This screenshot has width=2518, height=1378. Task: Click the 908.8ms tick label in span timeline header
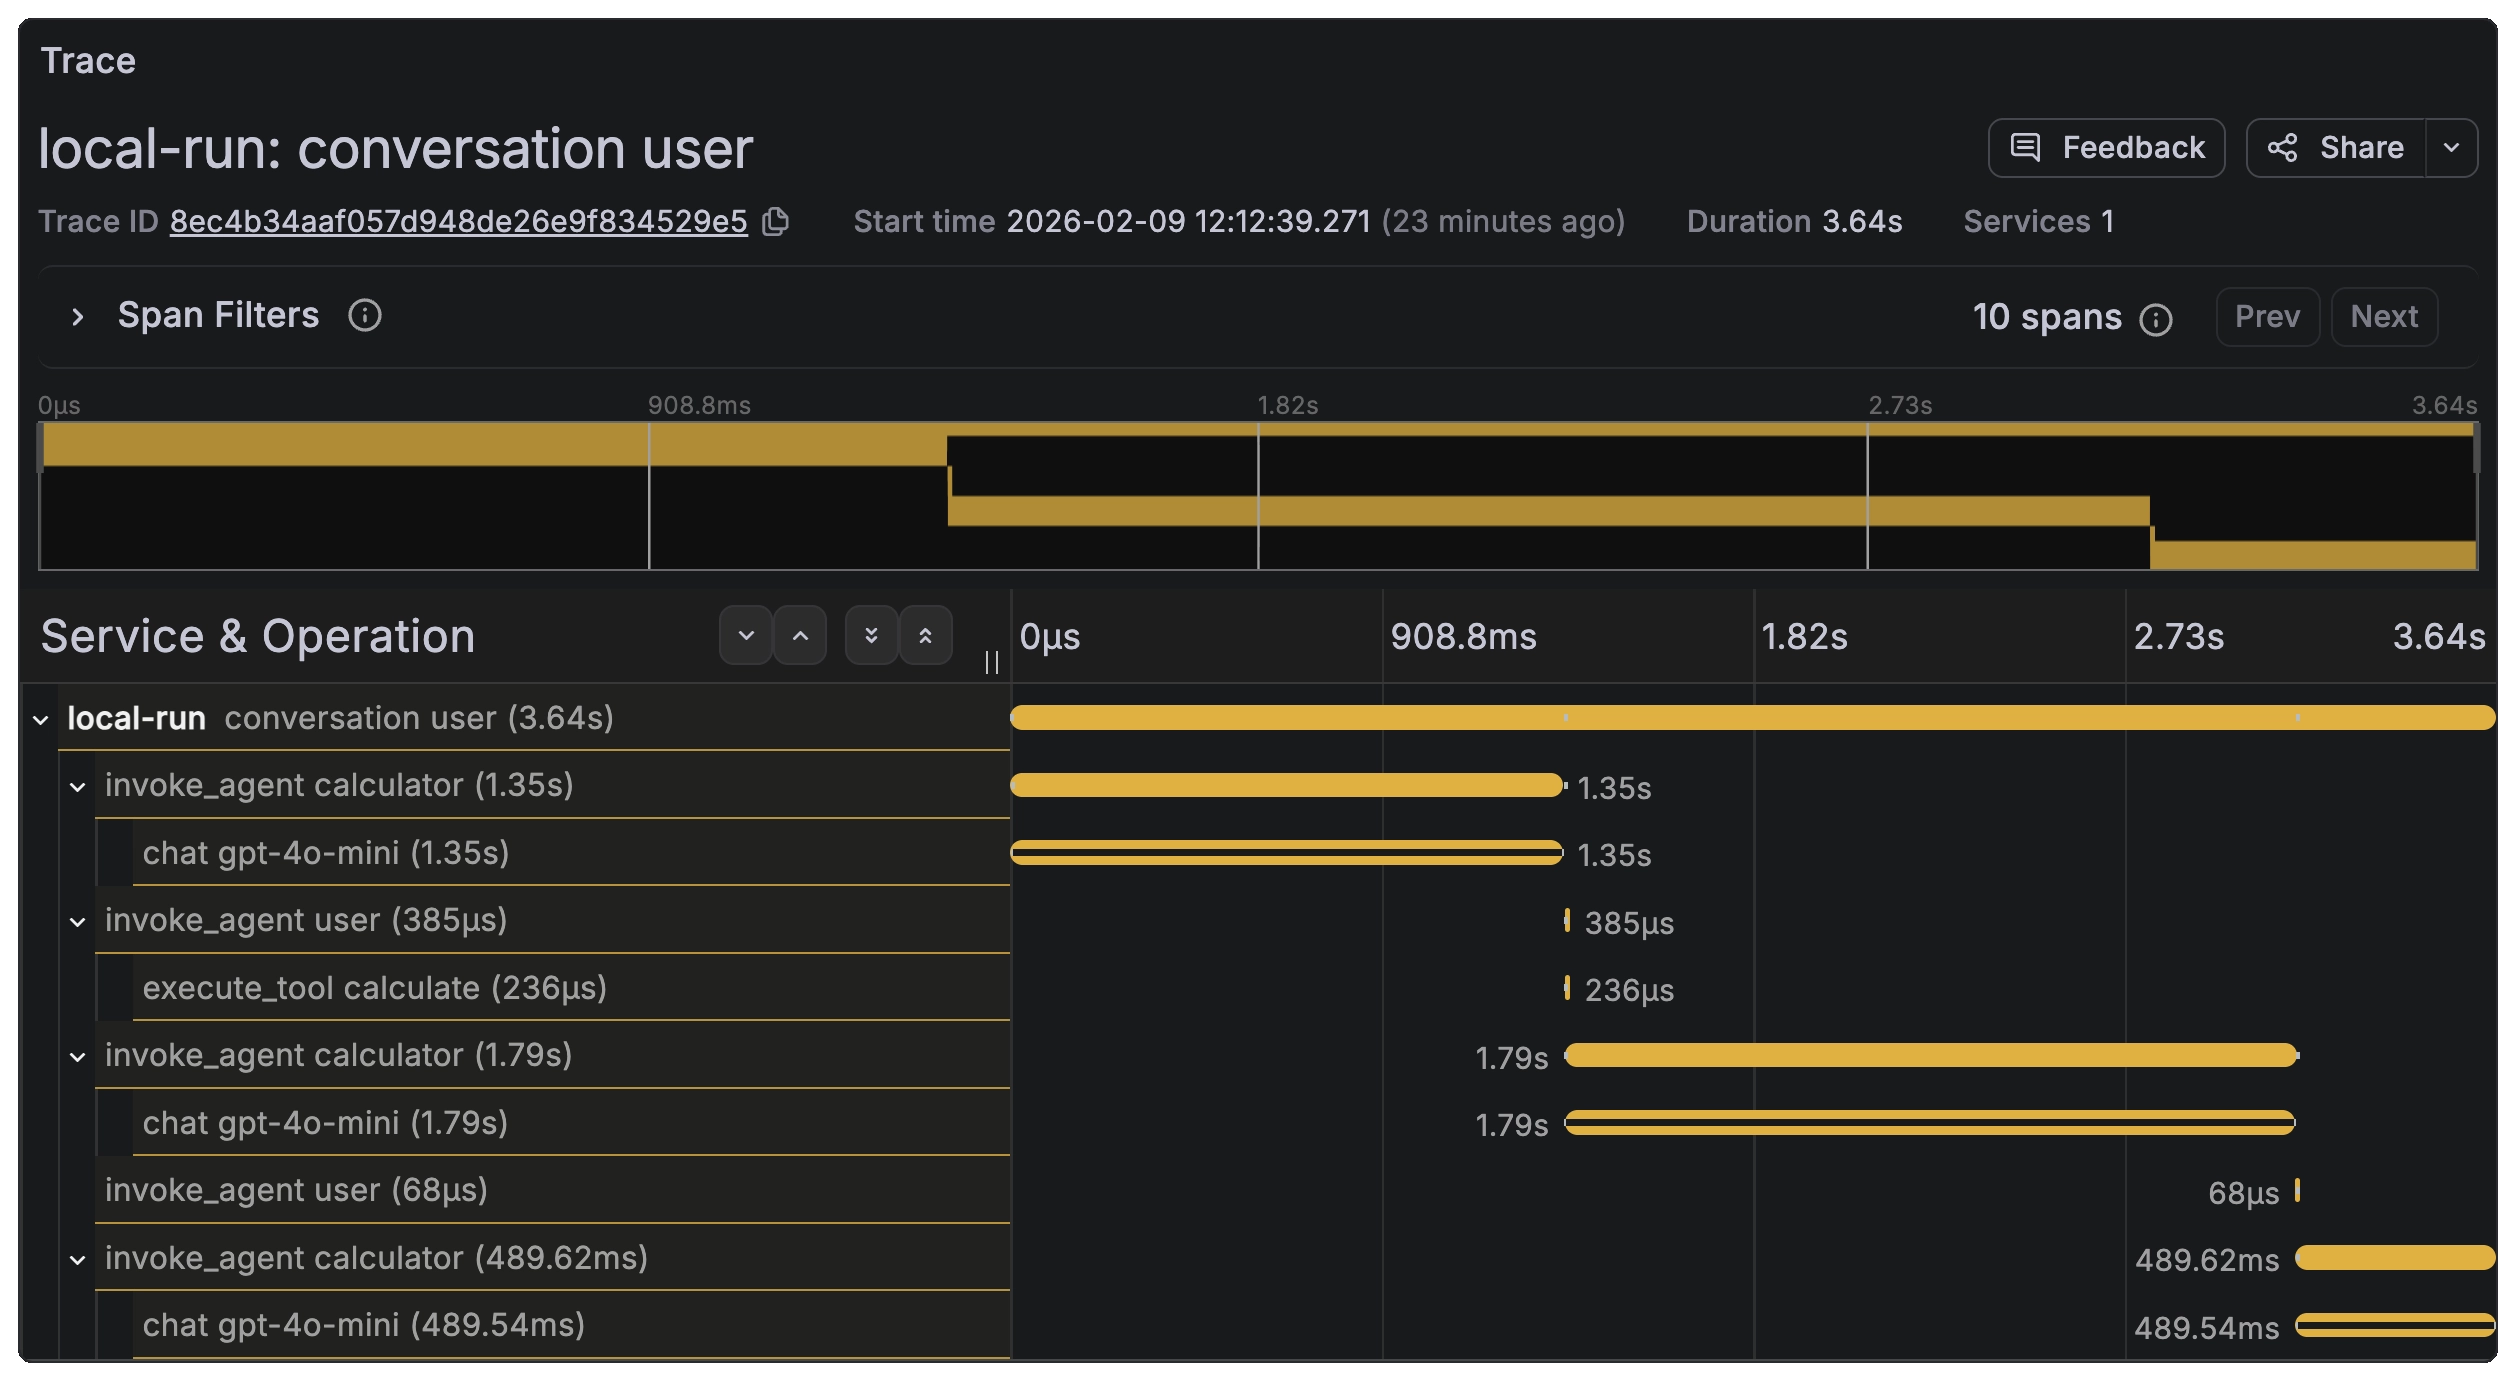(x=1463, y=637)
